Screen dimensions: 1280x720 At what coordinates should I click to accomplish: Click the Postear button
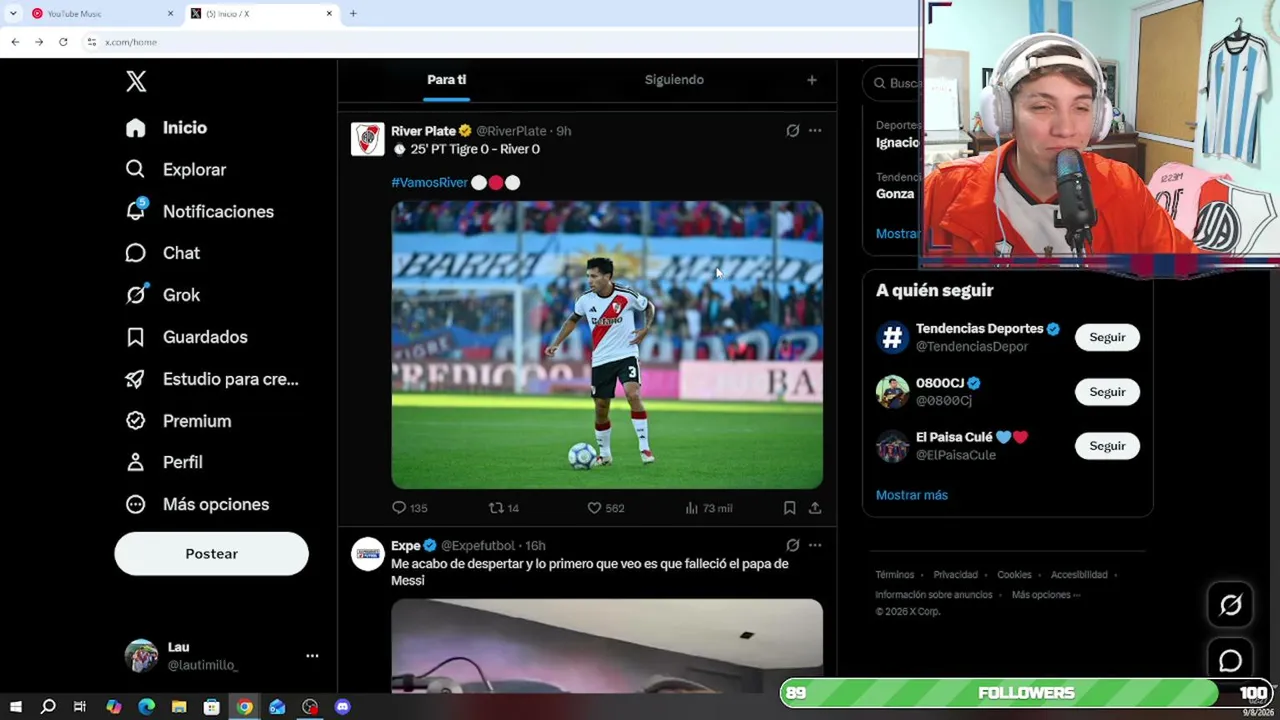211,554
